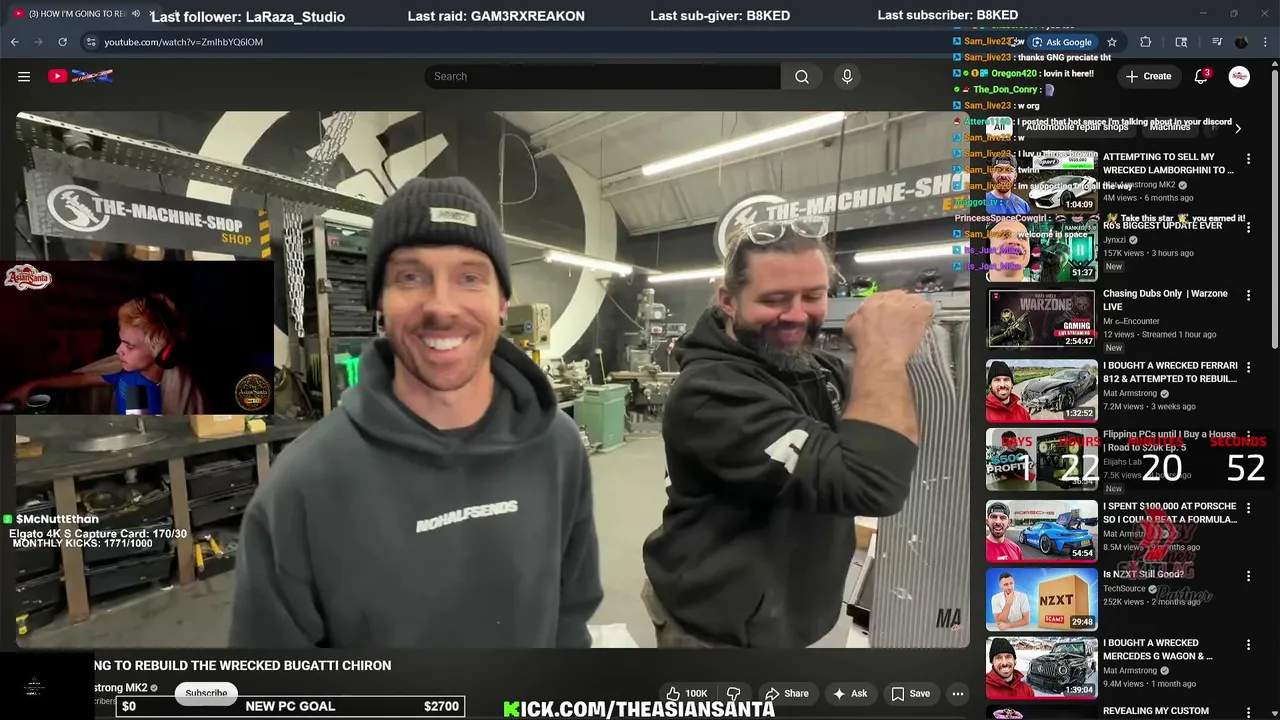The width and height of the screenshot is (1280, 720).
Task: View site information icon in address bar
Action: pyautogui.click(x=91, y=42)
